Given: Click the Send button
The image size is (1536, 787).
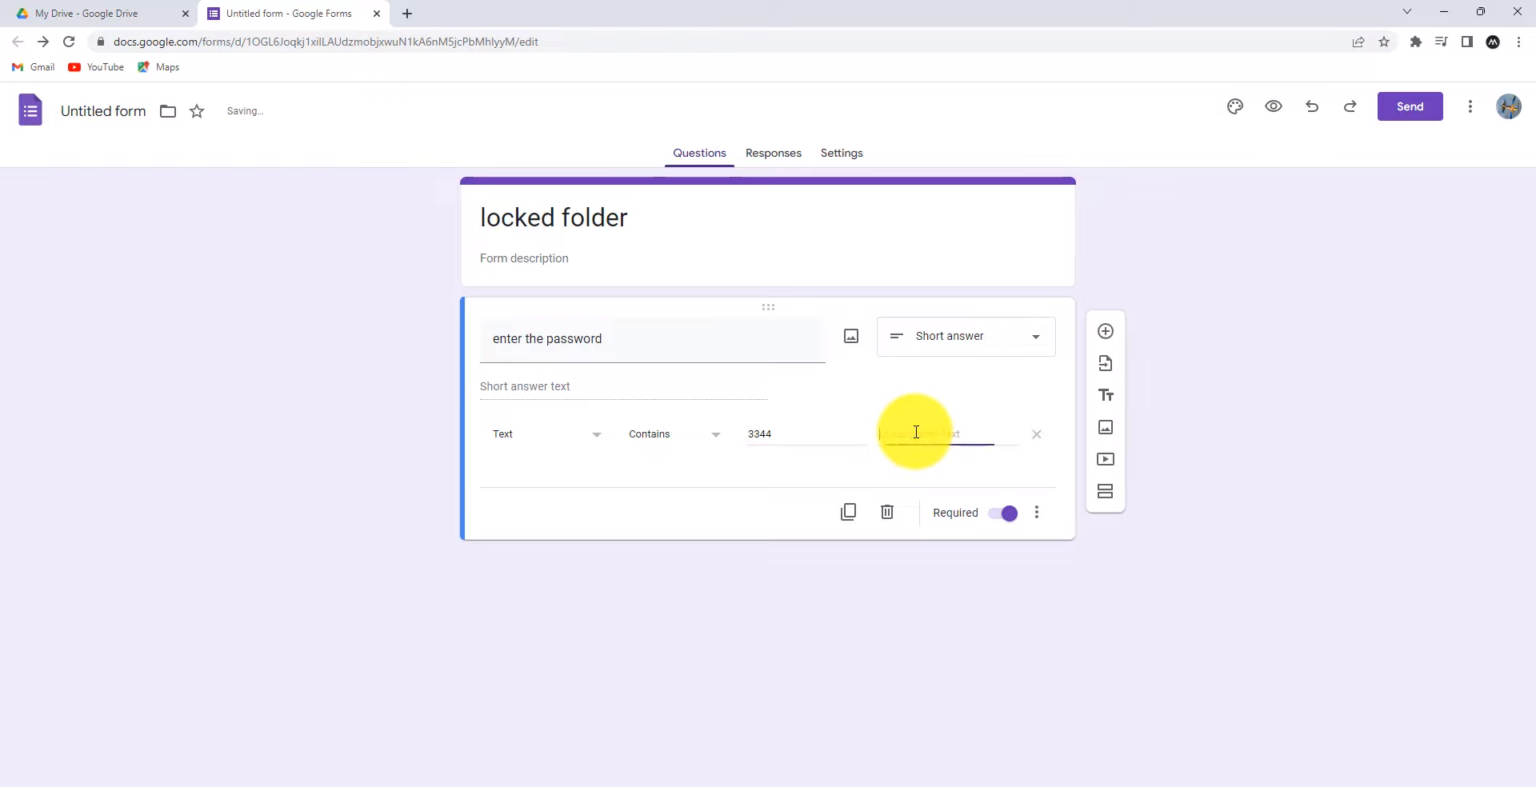Looking at the screenshot, I should (x=1410, y=107).
